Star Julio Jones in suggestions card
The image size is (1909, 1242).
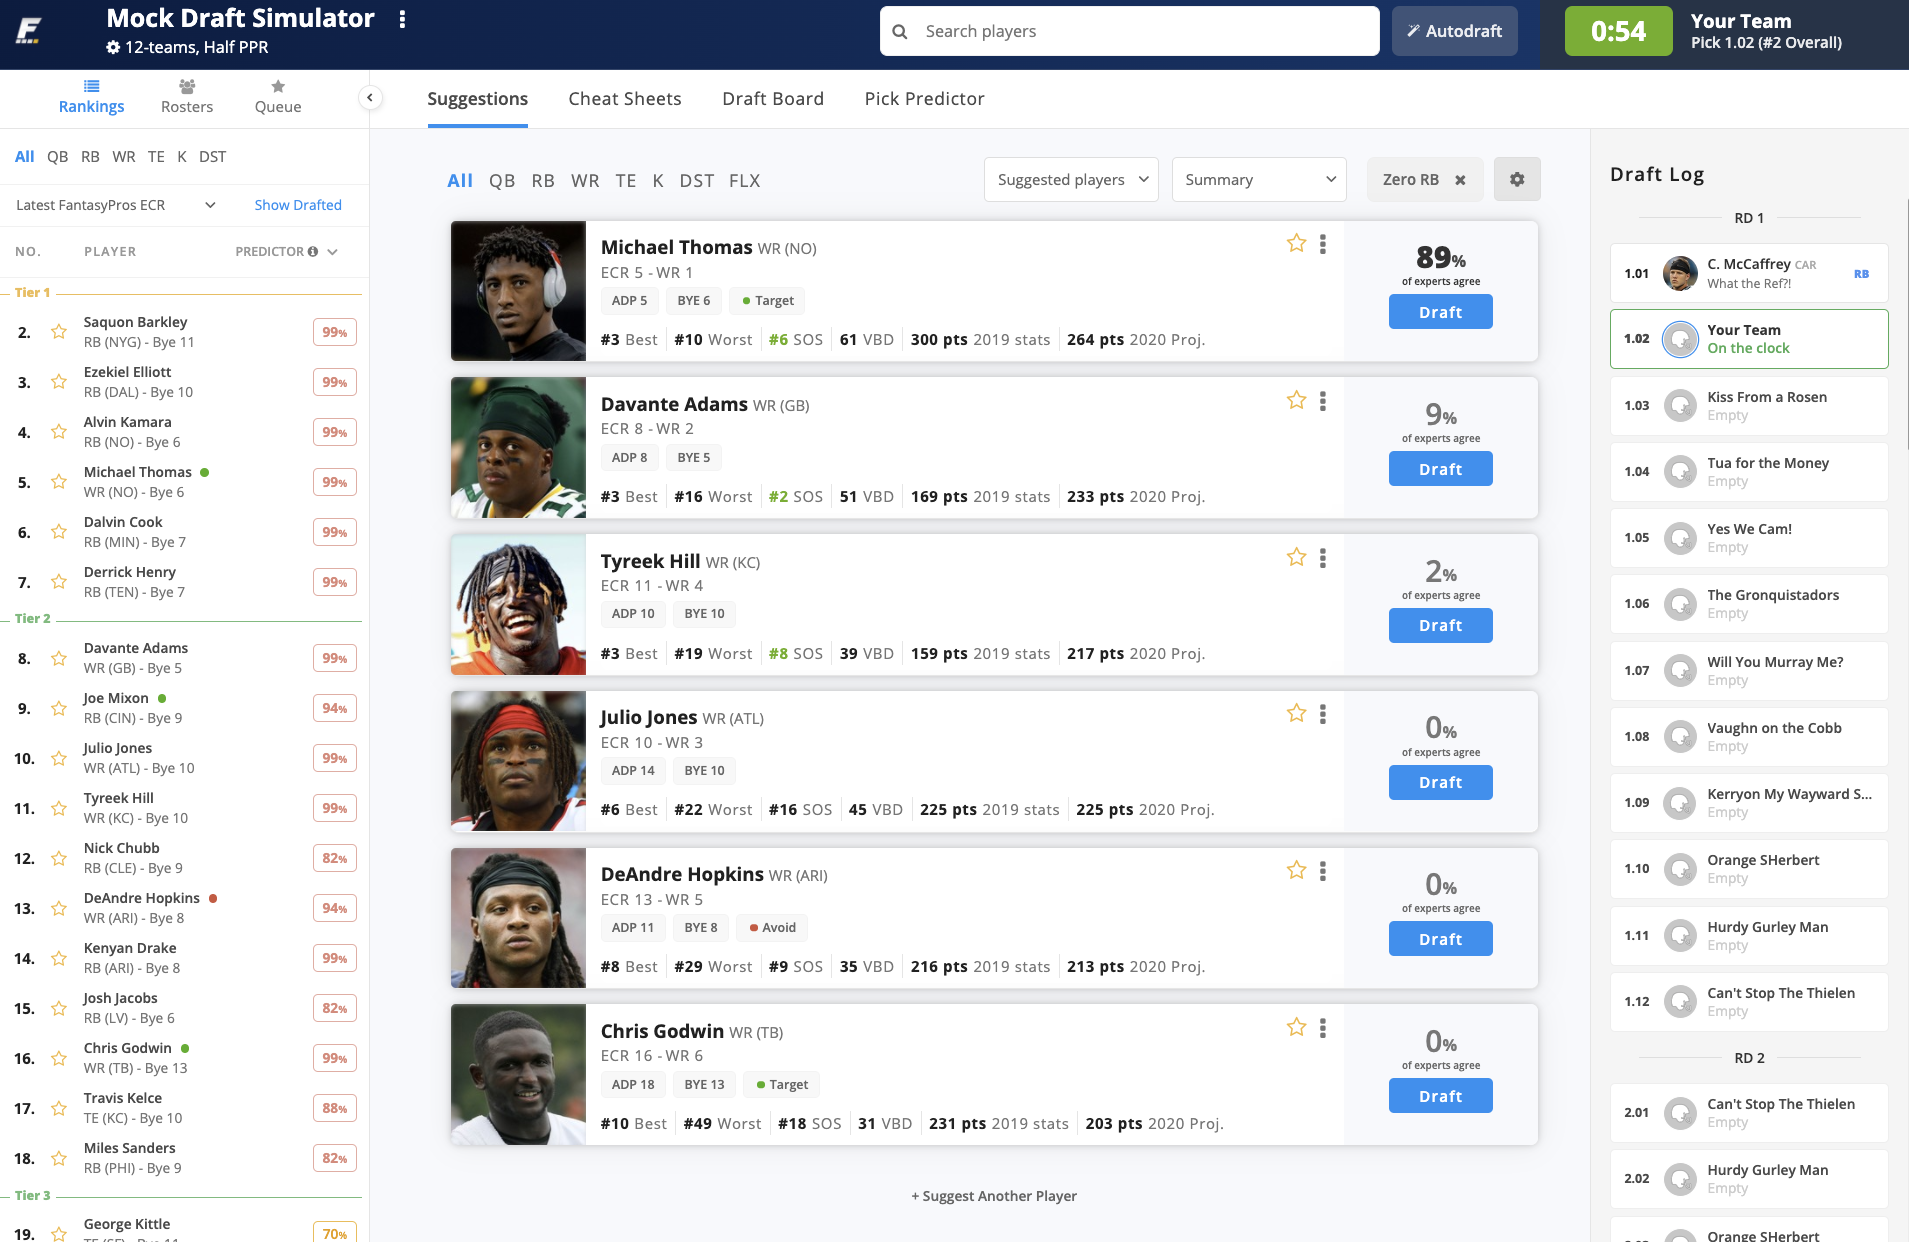coord(1297,713)
